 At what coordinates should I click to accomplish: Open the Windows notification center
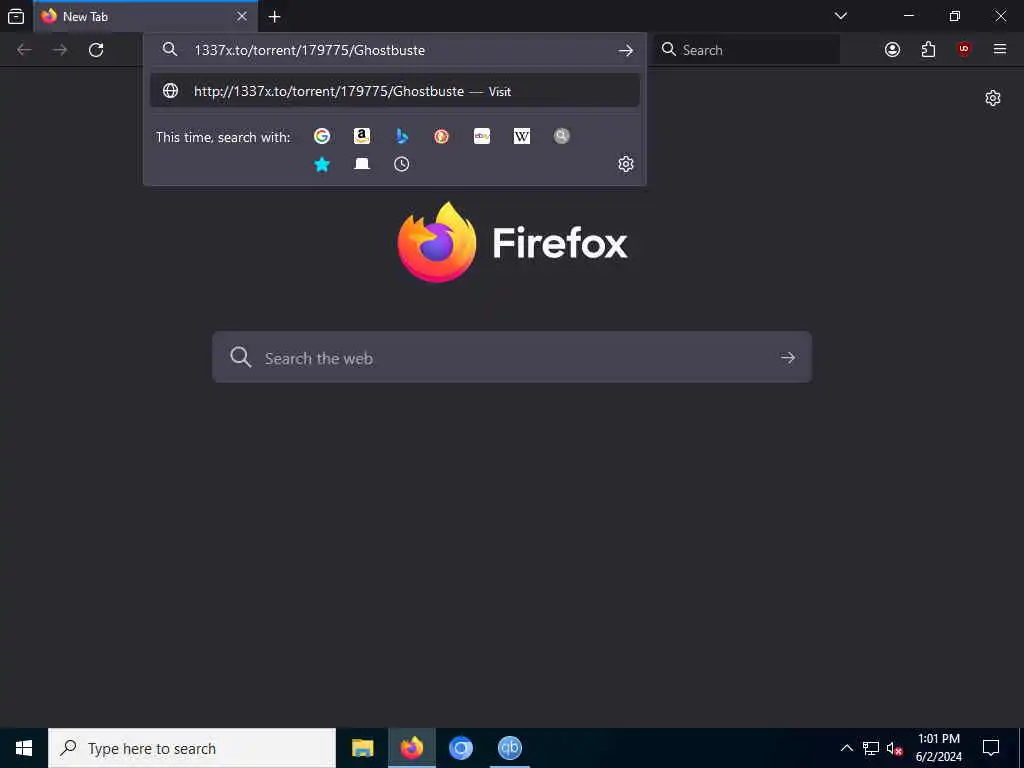[x=991, y=748]
